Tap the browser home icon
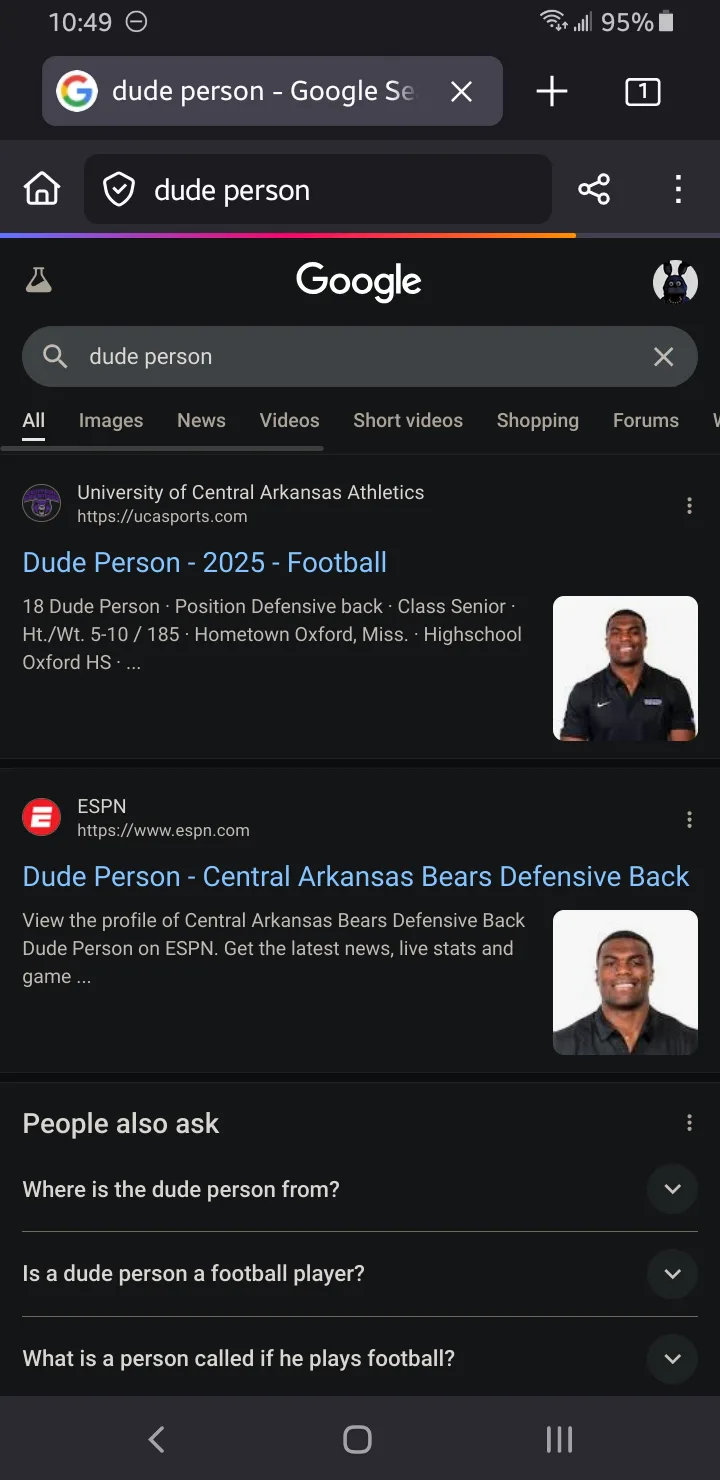The width and height of the screenshot is (720, 1480). (42, 189)
